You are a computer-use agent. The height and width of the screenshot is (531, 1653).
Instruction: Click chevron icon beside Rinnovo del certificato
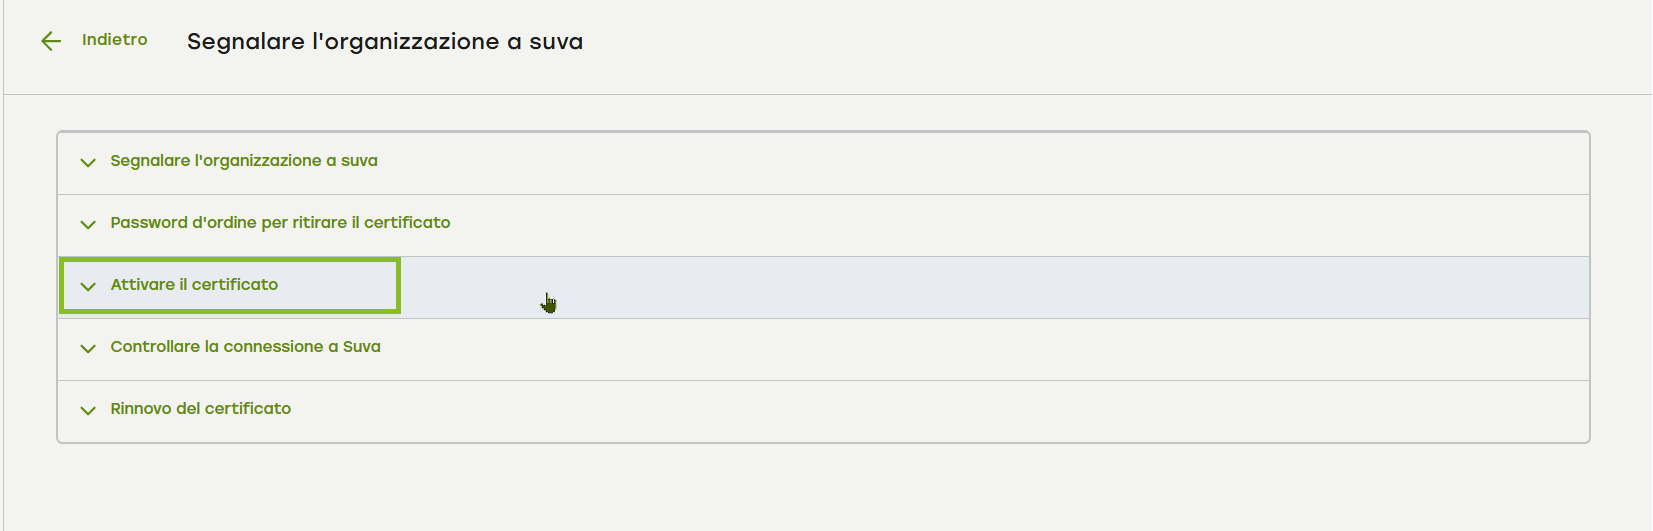(x=88, y=410)
